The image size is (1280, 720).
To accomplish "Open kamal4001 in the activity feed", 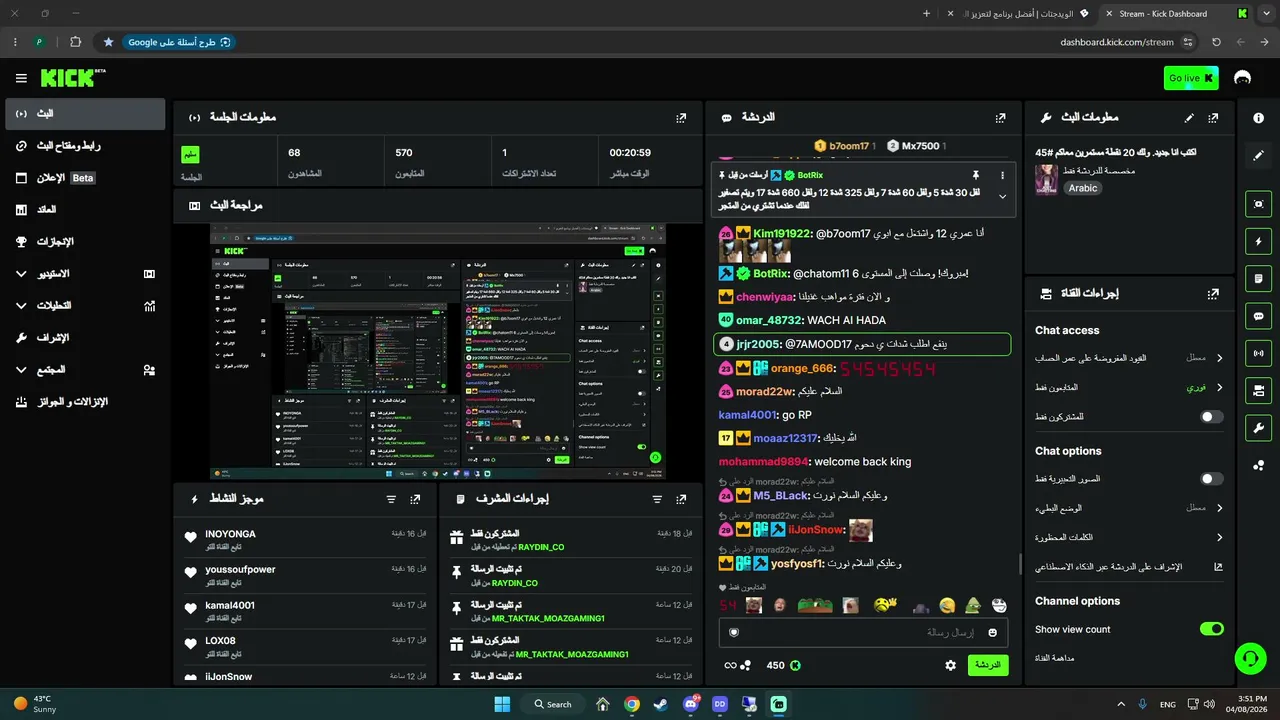I will (230, 605).
